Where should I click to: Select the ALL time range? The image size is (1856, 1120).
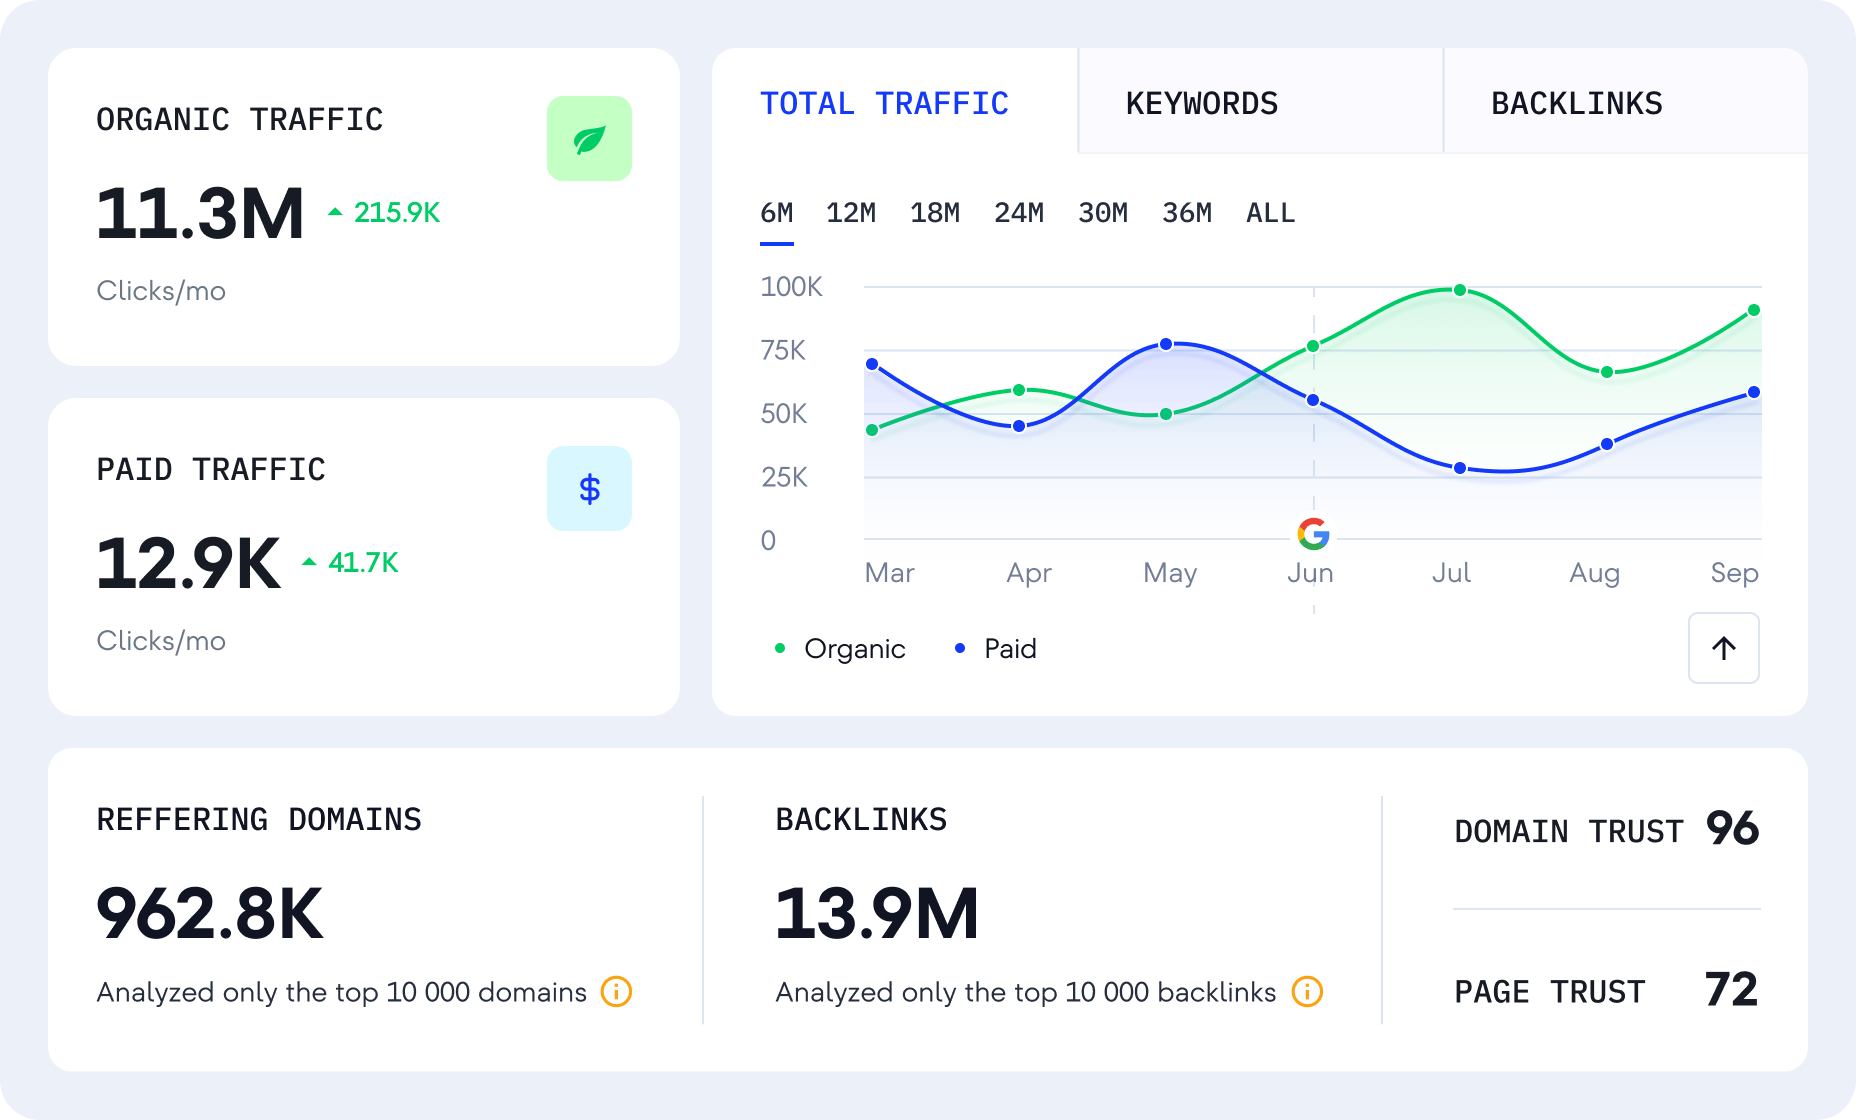tap(1270, 212)
